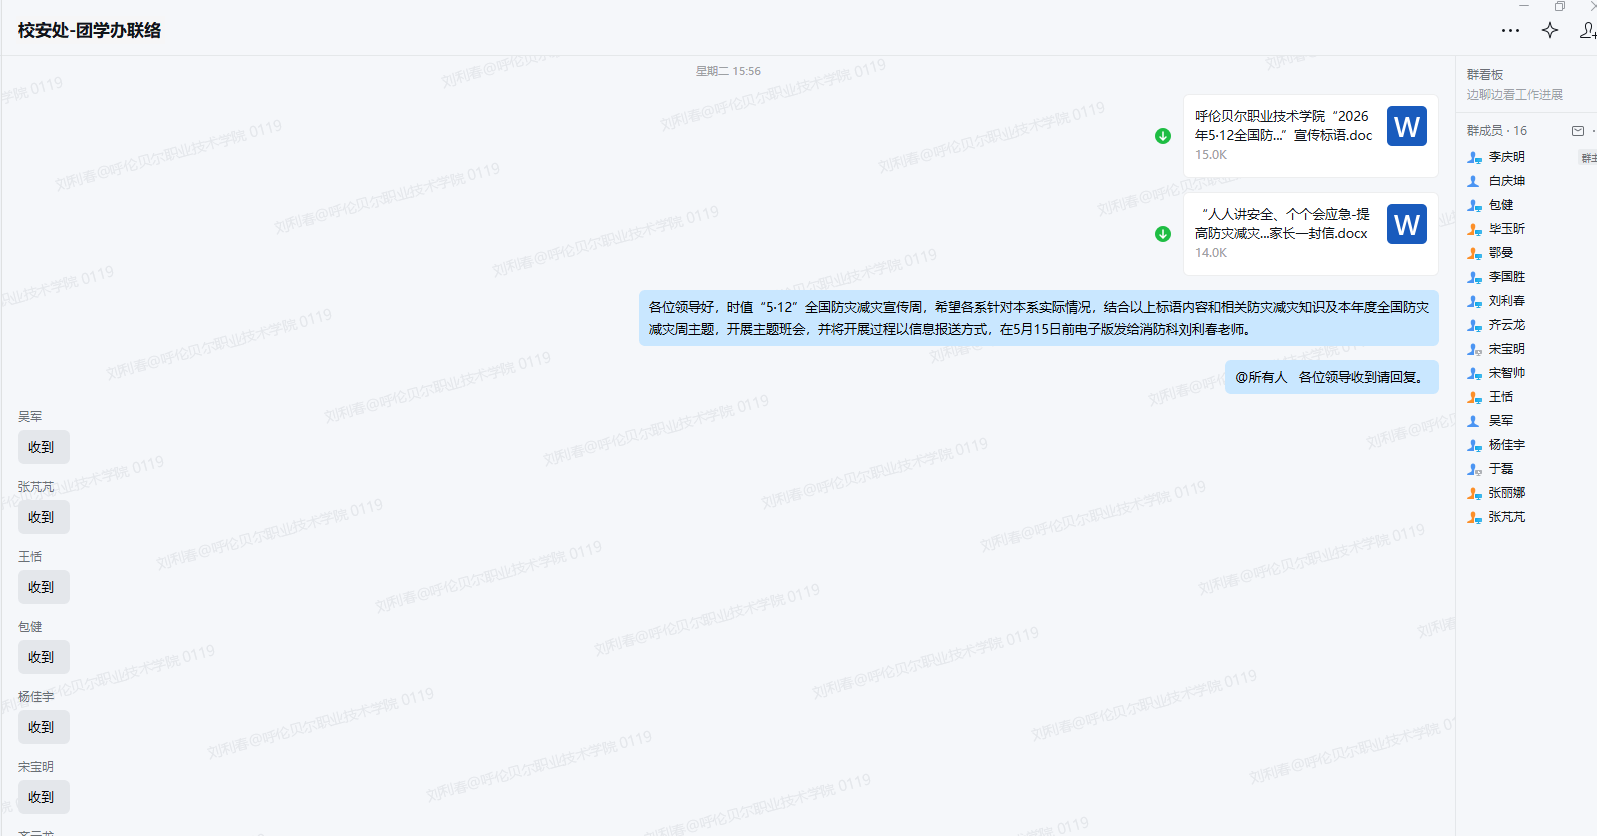Image resolution: width=1597 pixels, height=836 pixels.
Task: Click the timestamp 星期二 15:56
Action: [x=728, y=71]
